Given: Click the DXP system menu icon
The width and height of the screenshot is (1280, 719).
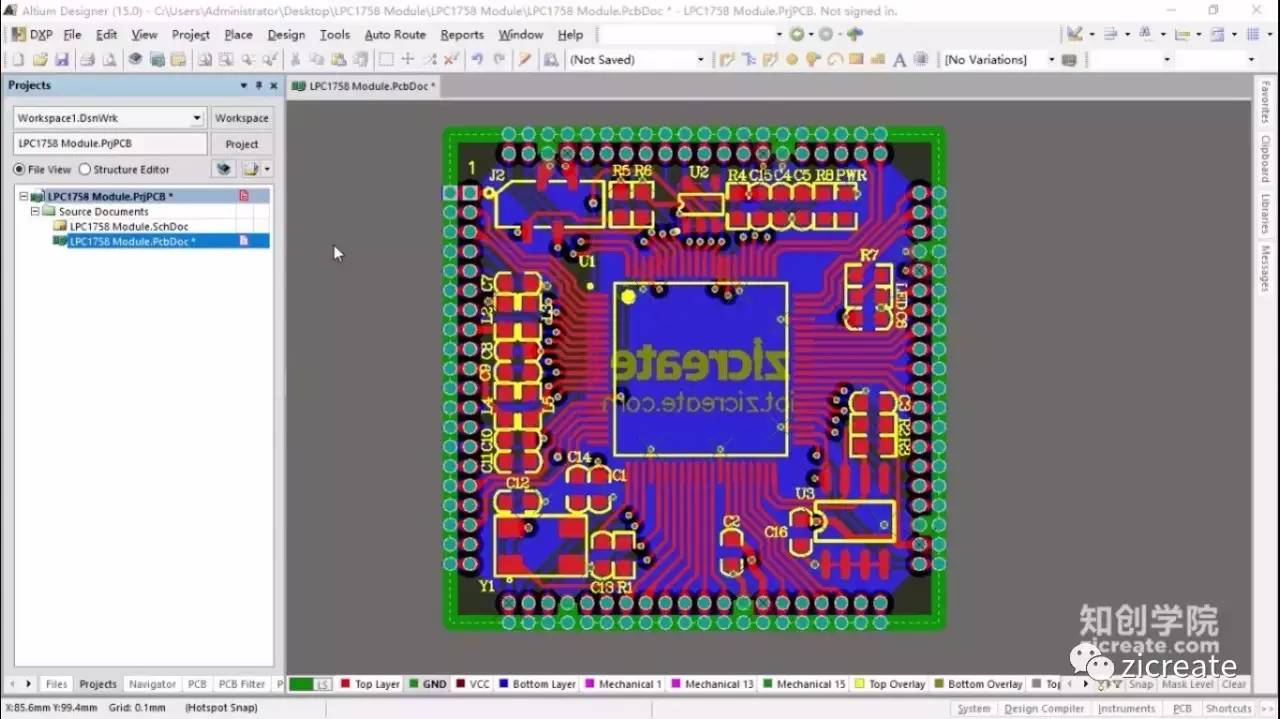Looking at the screenshot, I should point(32,34).
